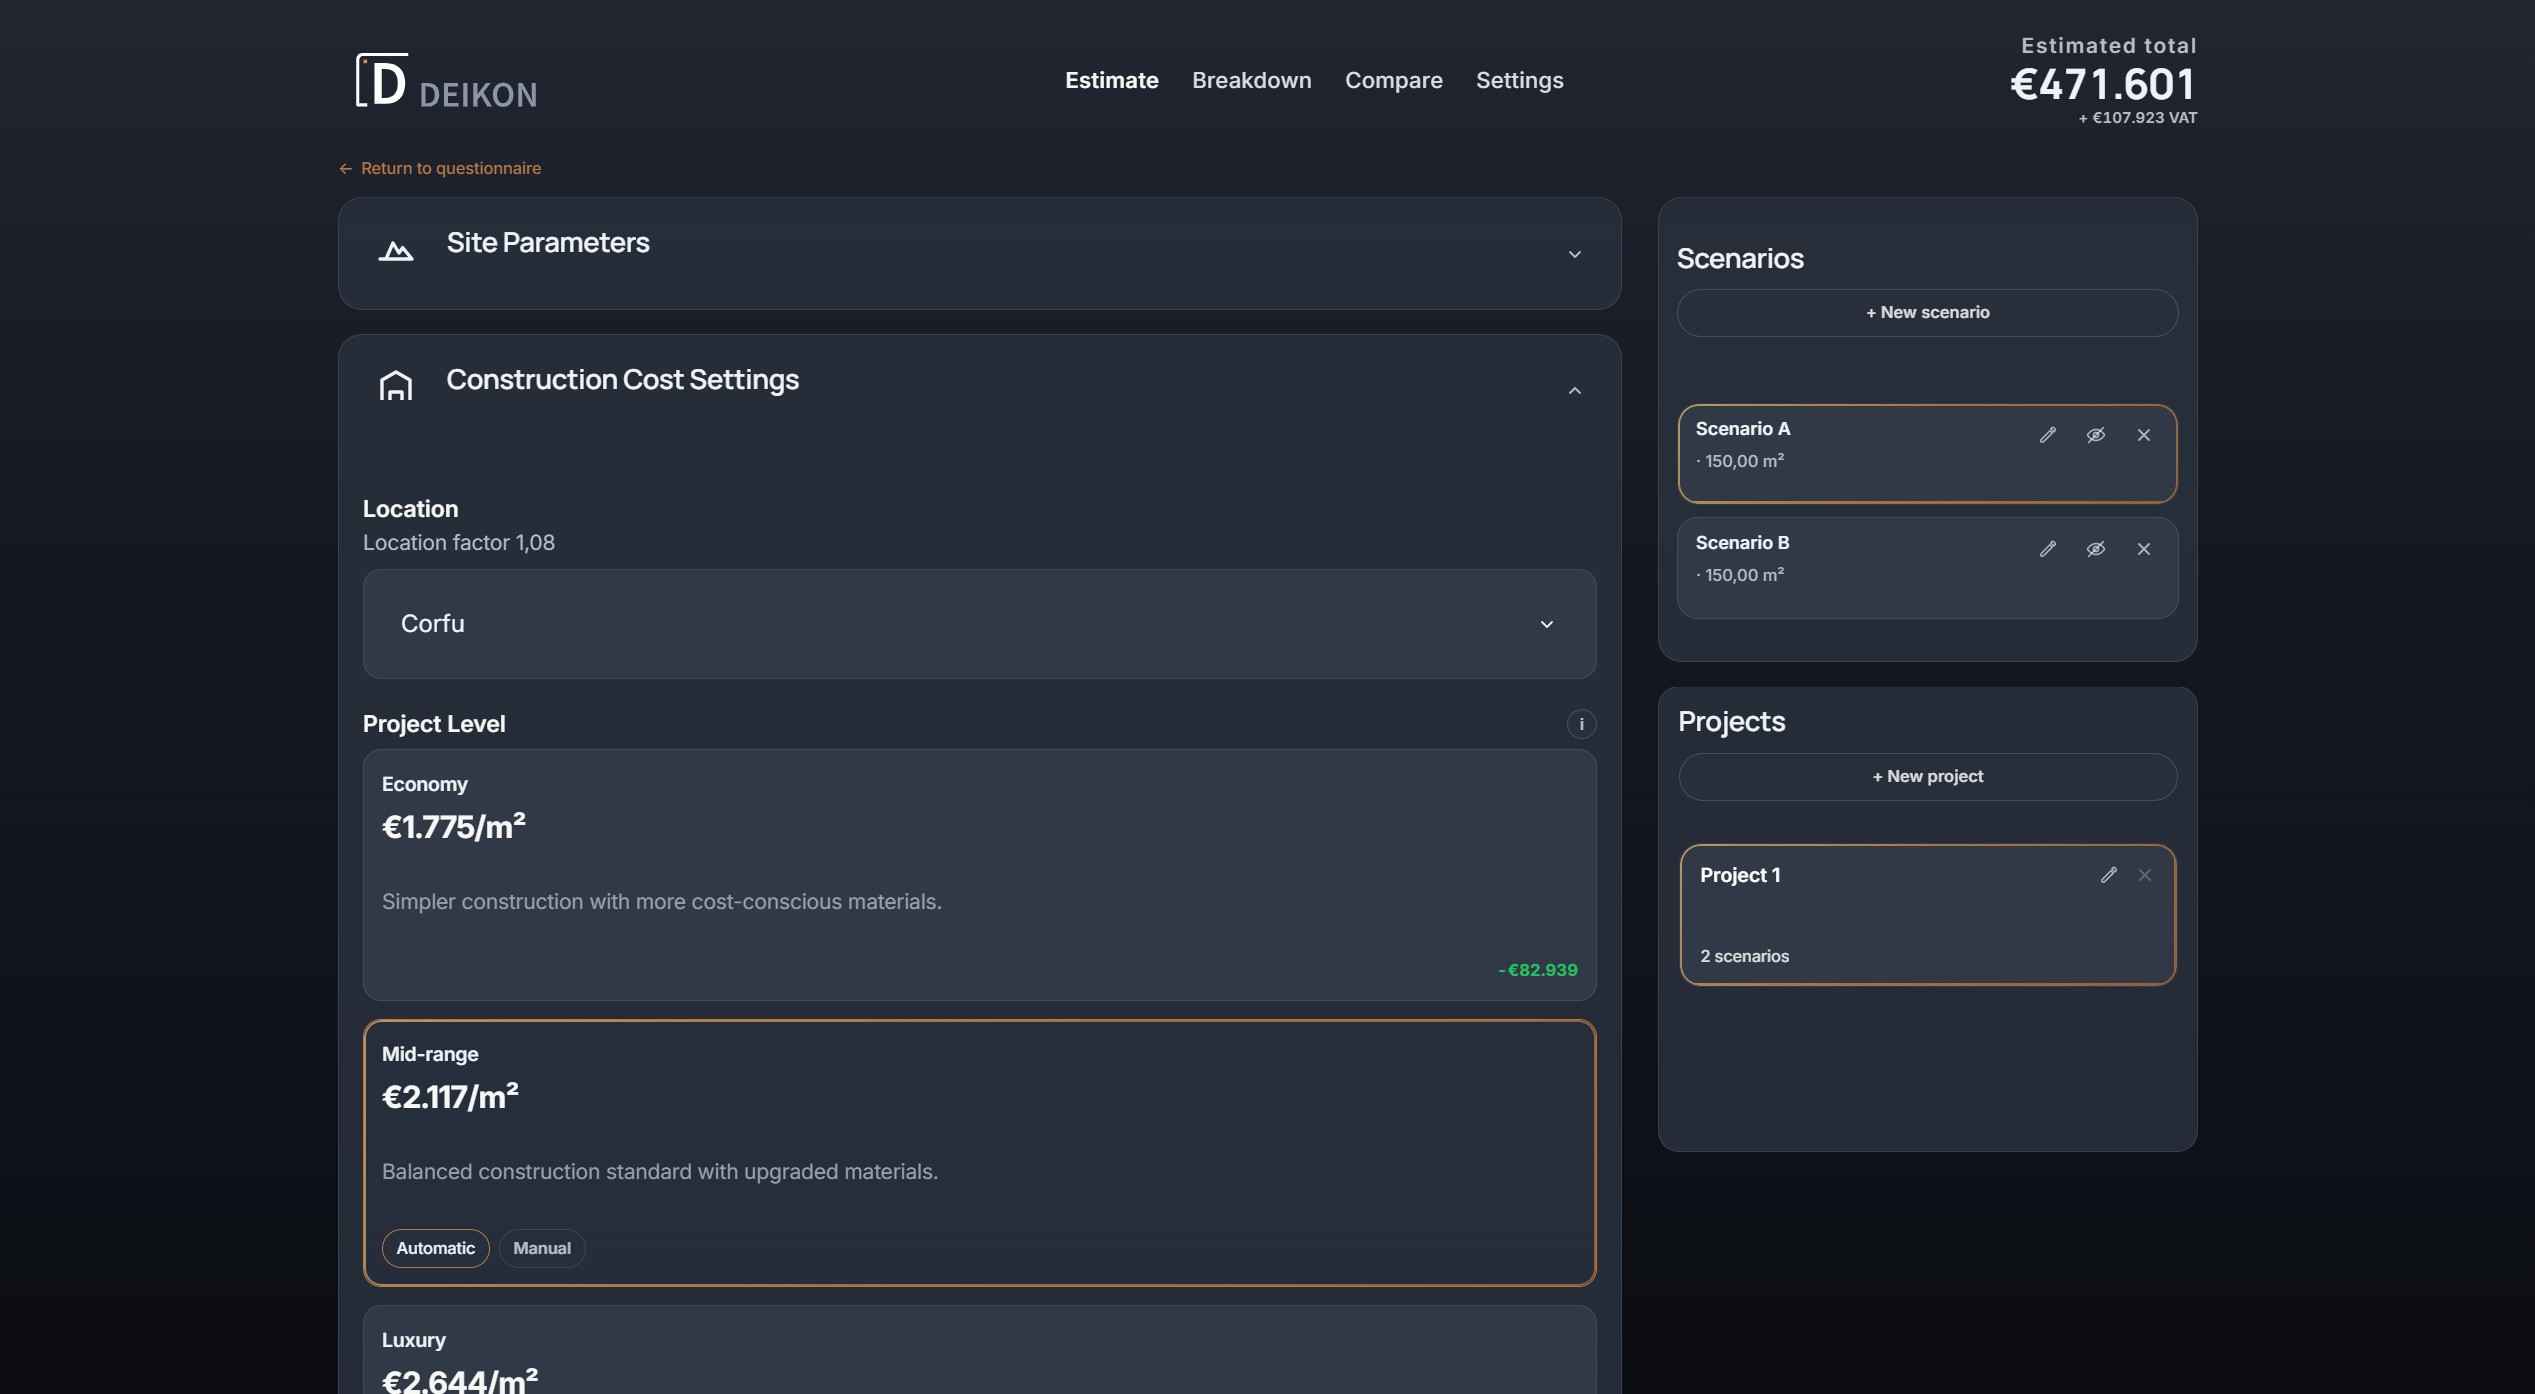Click the Site Parameters mountain icon
Image resolution: width=2535 pixels, height=1394 pixels.
pyautogui.click(x=396, y=251)
